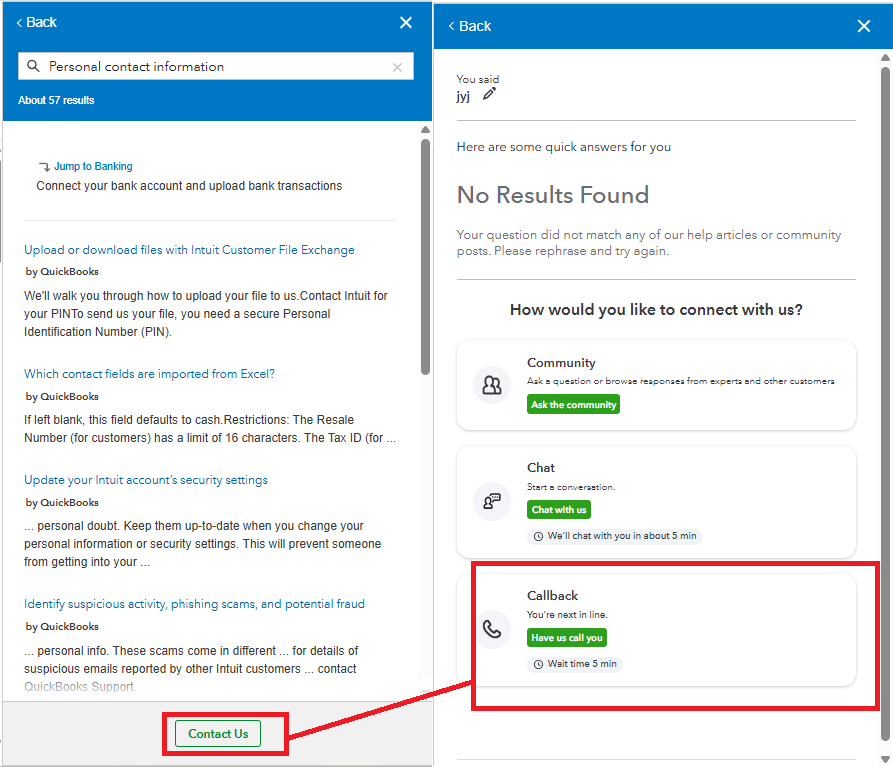893x767 pixels.
Task: Go Back in the left help panel
Action: 35,21
